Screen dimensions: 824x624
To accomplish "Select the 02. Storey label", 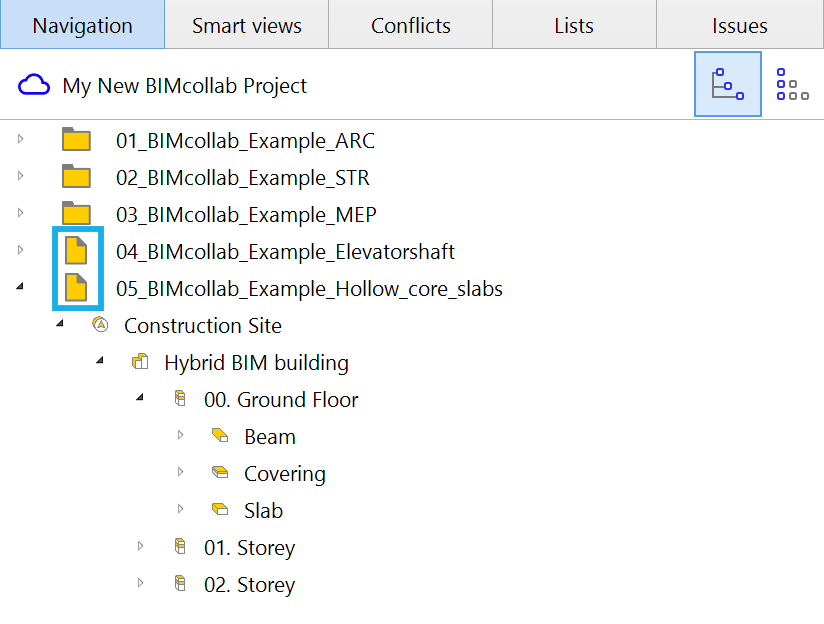I will click(x=250, y=585).
